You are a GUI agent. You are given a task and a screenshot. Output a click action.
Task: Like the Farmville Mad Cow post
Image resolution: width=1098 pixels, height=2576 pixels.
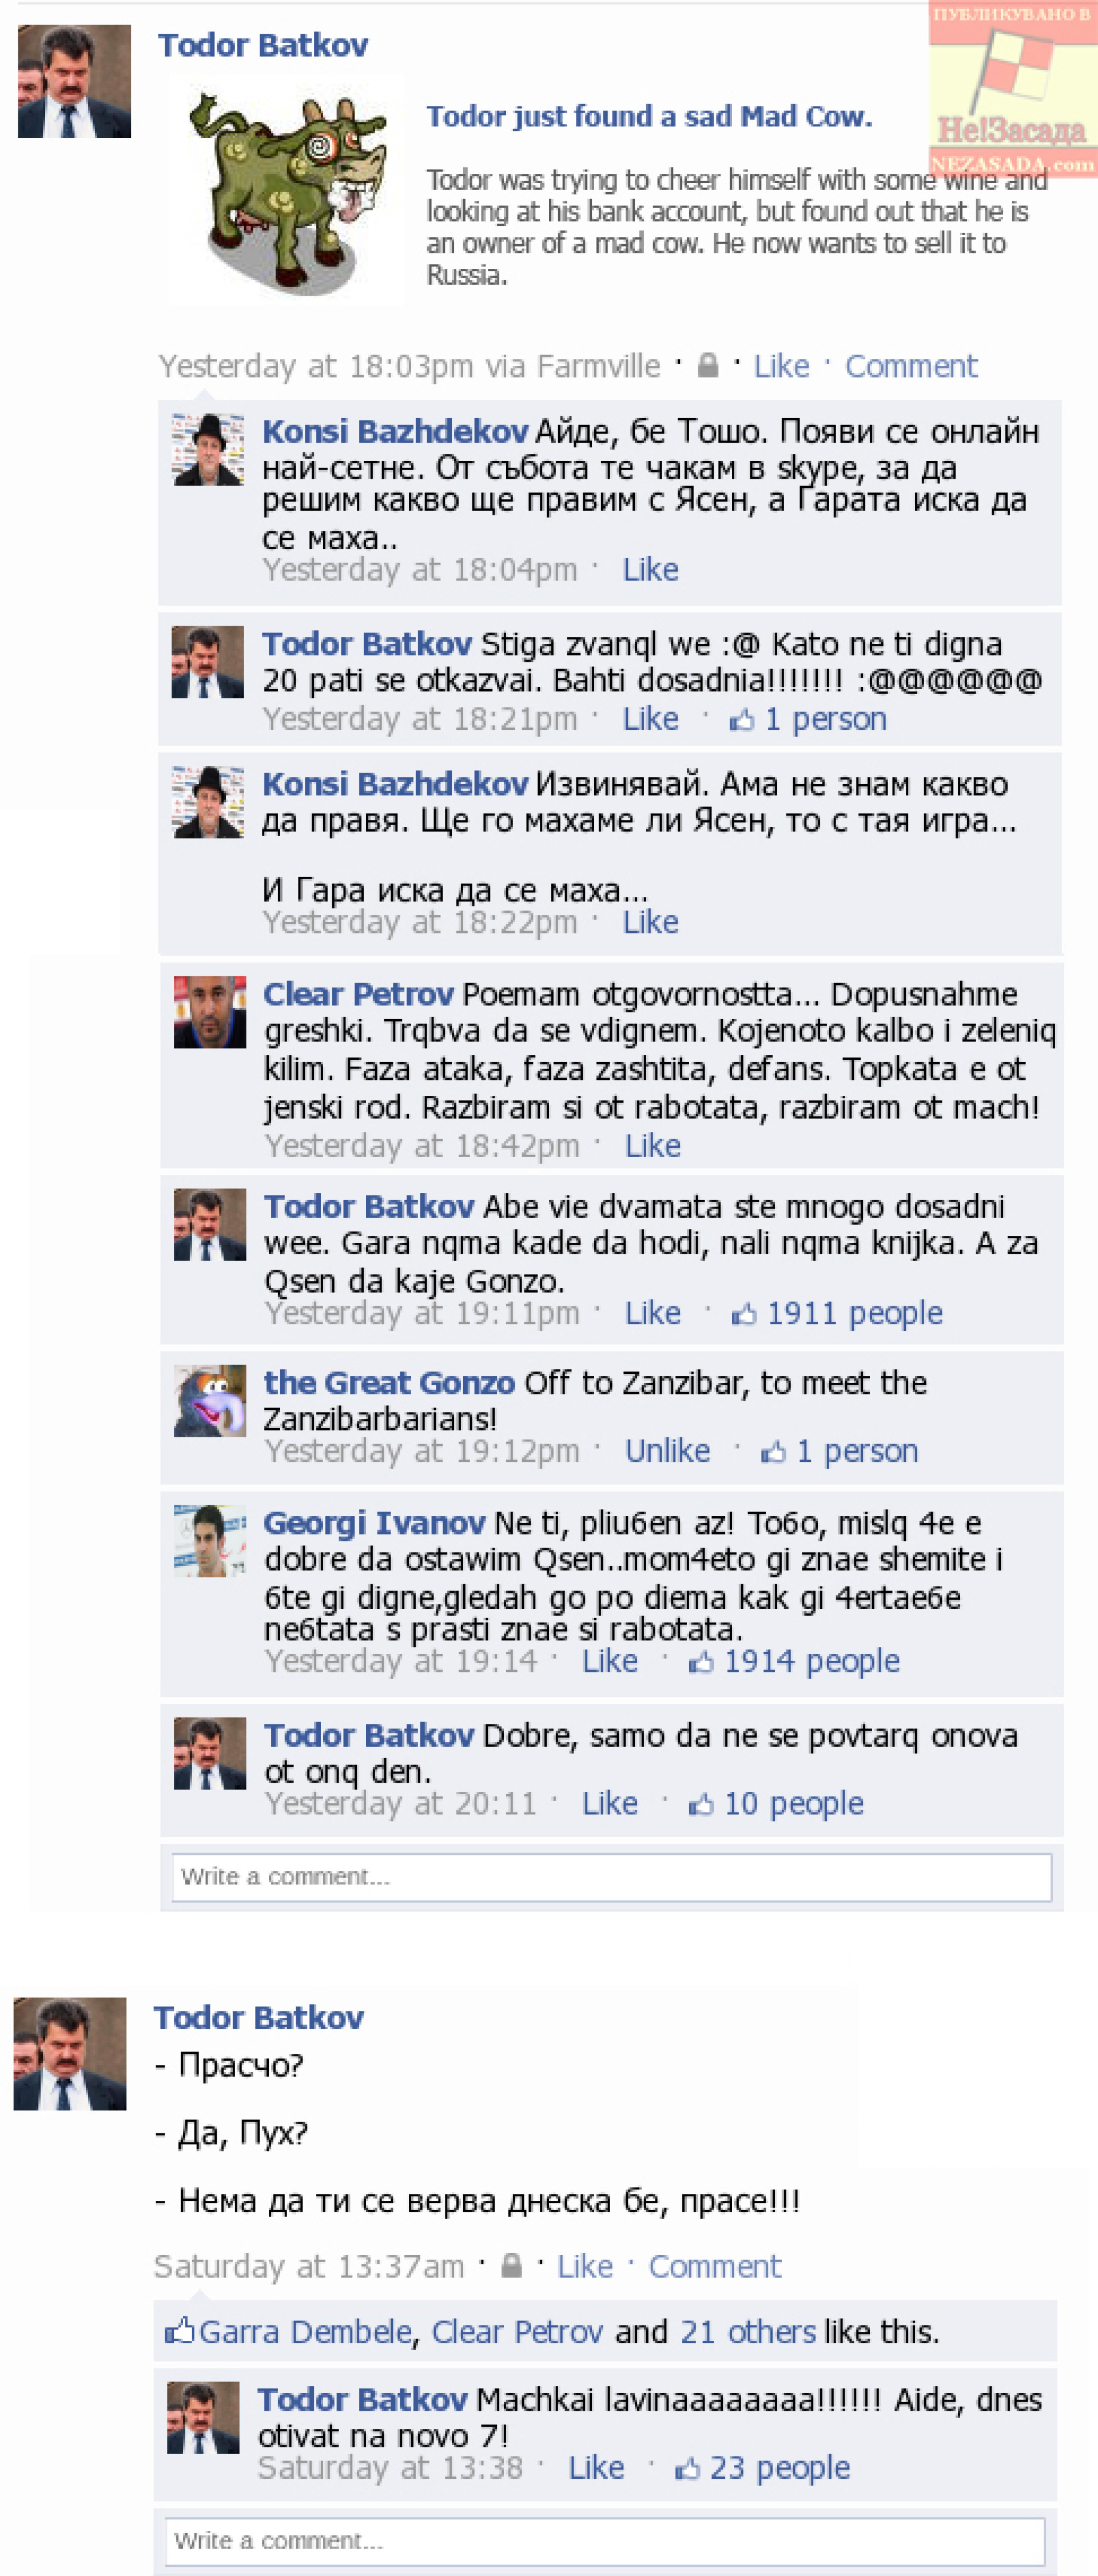pyautogui.click(x=781, y=366)
